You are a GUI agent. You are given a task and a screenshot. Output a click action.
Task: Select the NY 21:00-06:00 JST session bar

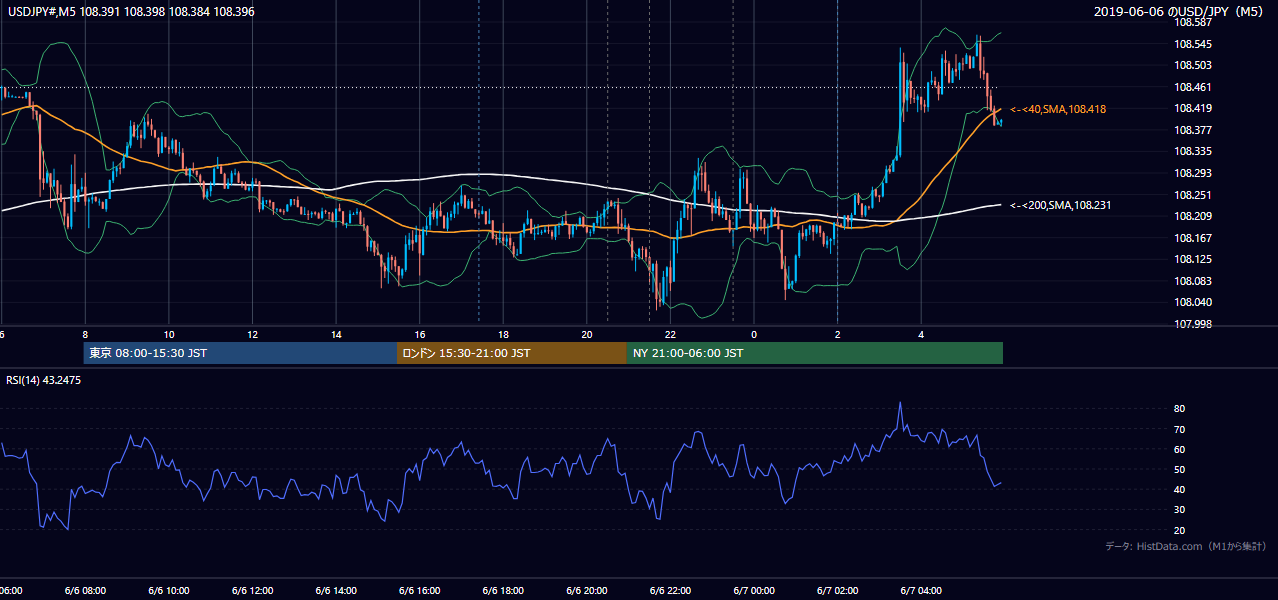(815, 353)
